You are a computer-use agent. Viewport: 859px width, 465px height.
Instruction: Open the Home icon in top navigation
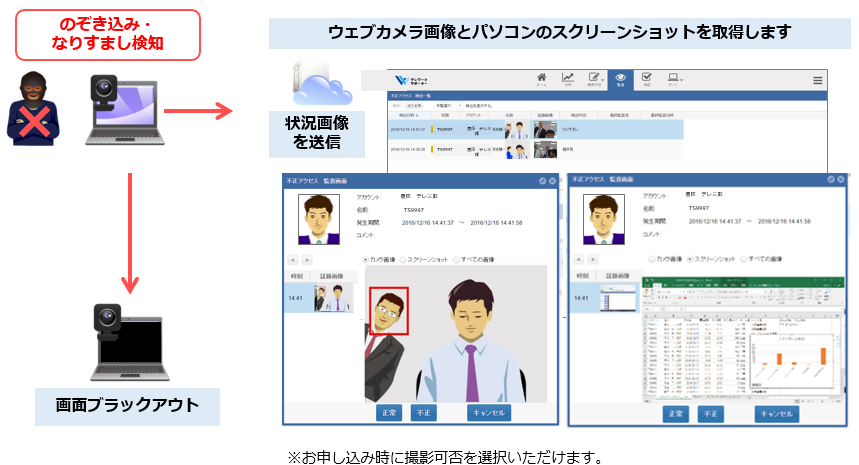[541, 80]
